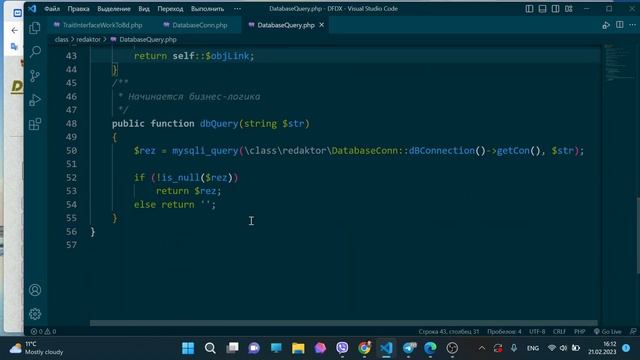Show hidden system tray icons
640x360 pixels.
(482, 348)
